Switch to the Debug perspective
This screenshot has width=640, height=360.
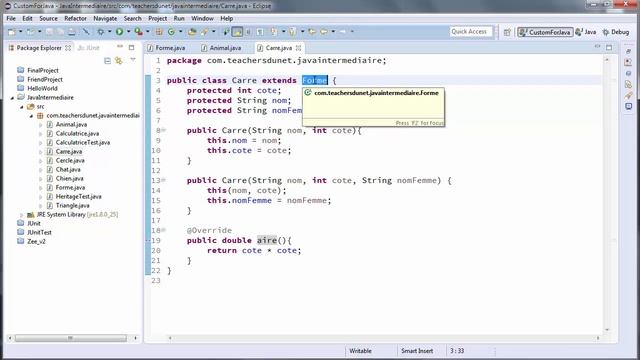pos(616,32)
